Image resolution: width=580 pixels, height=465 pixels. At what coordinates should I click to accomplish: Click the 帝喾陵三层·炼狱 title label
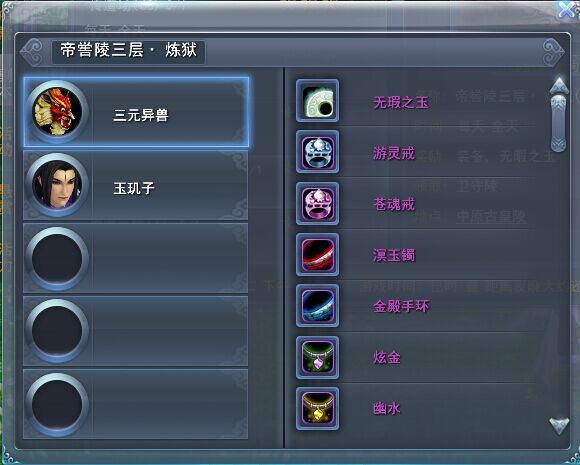(128, 50)
